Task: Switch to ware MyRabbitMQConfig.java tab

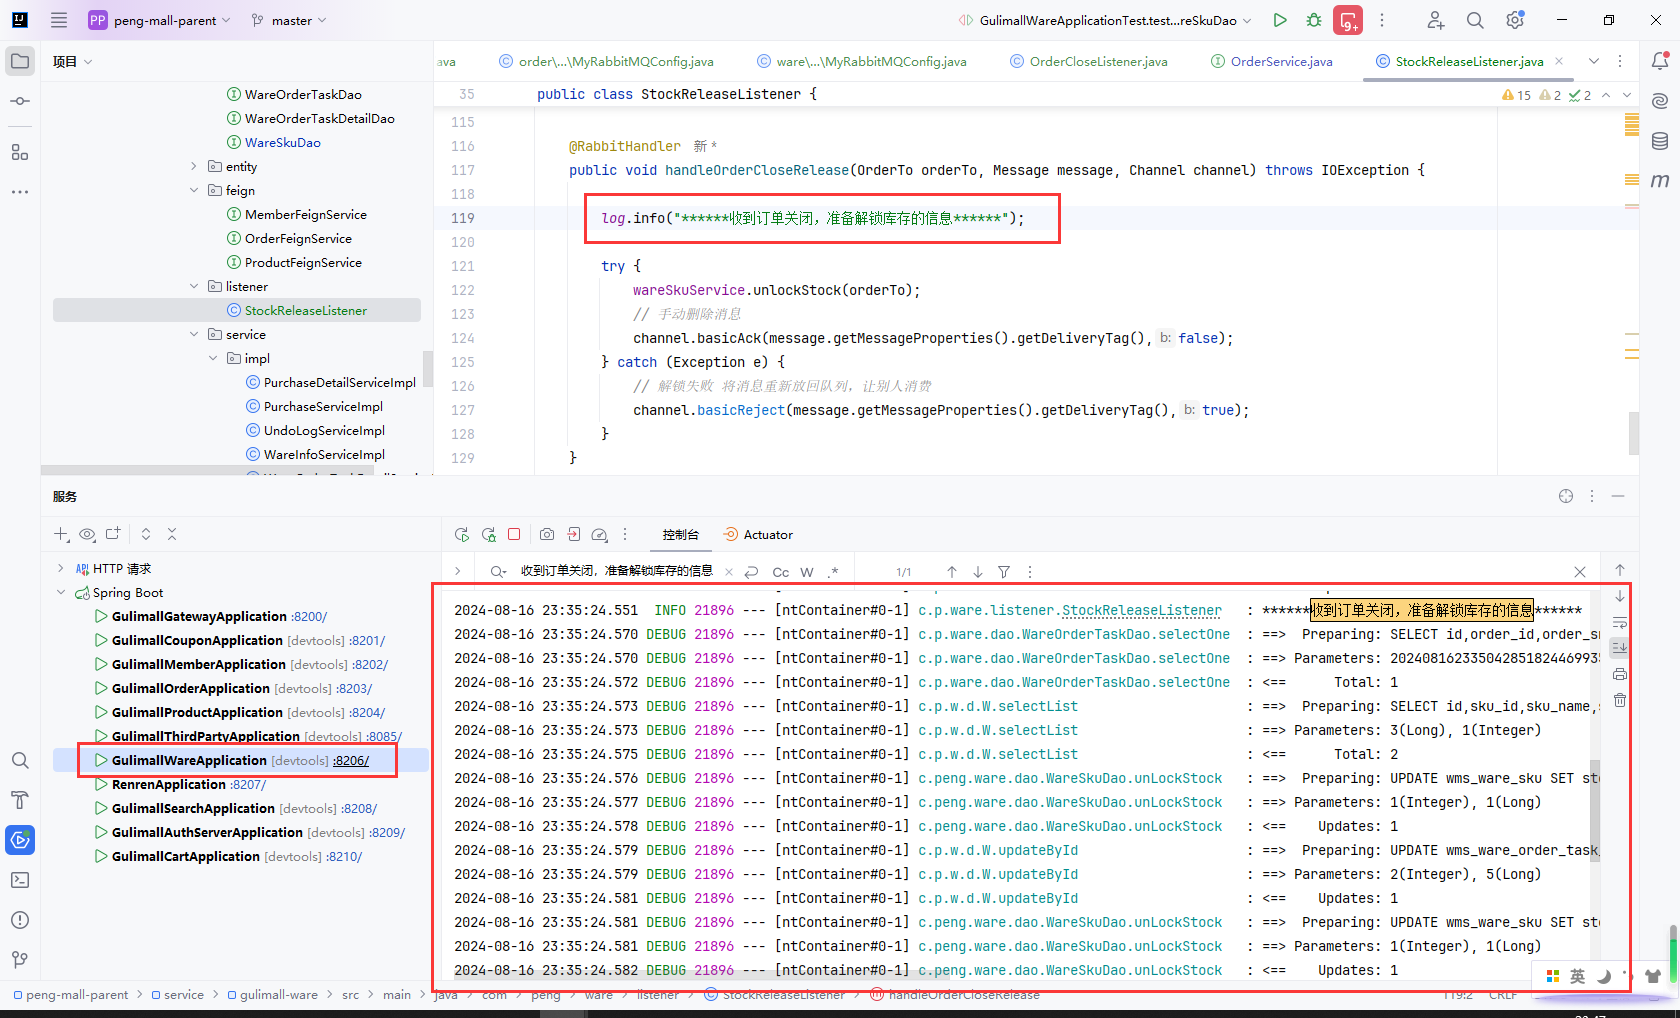Action: [862, 62]
